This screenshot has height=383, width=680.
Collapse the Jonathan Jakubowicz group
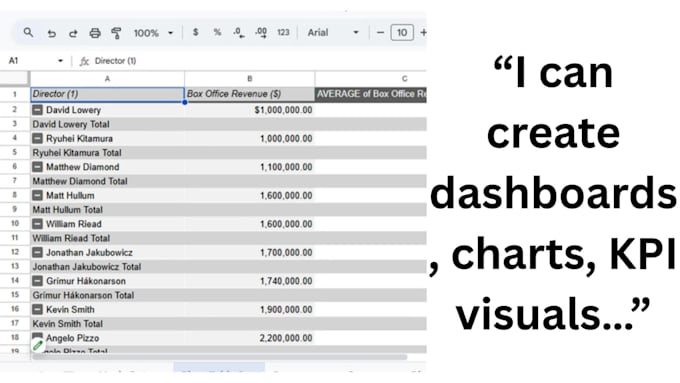(37, 252)
